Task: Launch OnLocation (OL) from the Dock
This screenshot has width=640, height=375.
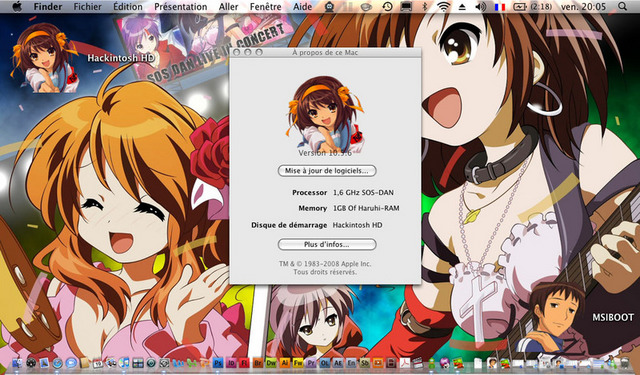Action: pos(325,363)
